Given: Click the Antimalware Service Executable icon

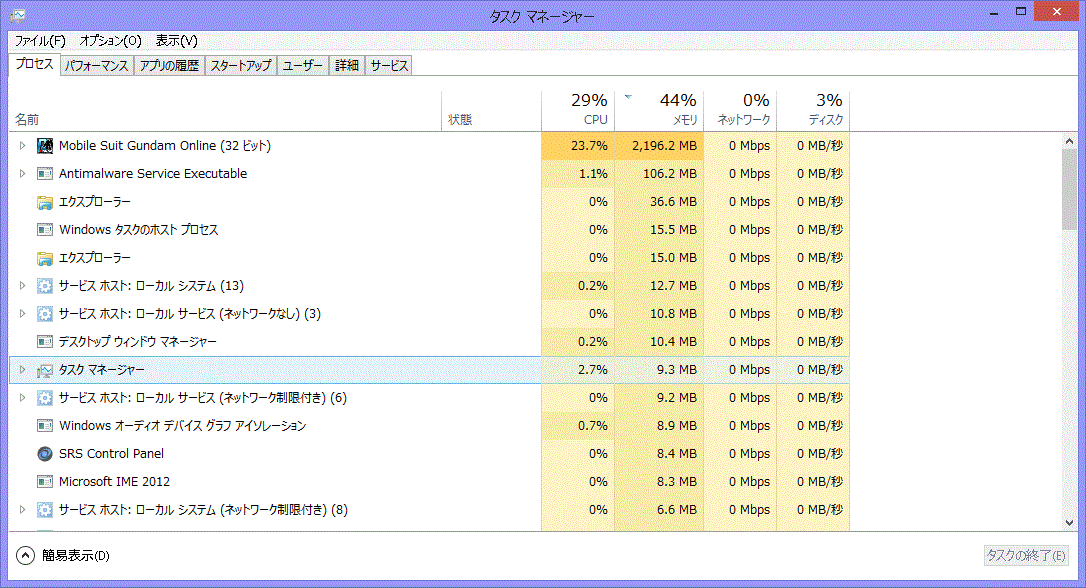Looking at the screenshot, I should pos(44,174).
